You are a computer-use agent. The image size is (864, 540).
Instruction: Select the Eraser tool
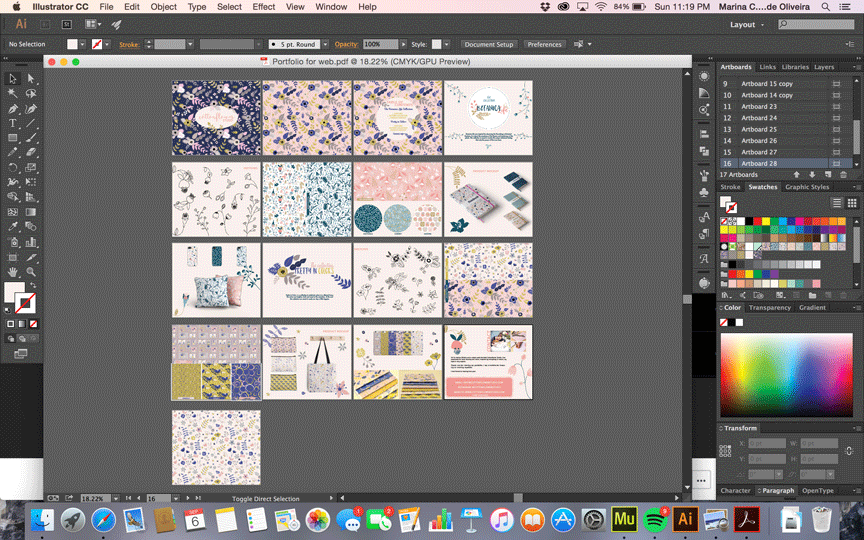(x=31, y=153)
